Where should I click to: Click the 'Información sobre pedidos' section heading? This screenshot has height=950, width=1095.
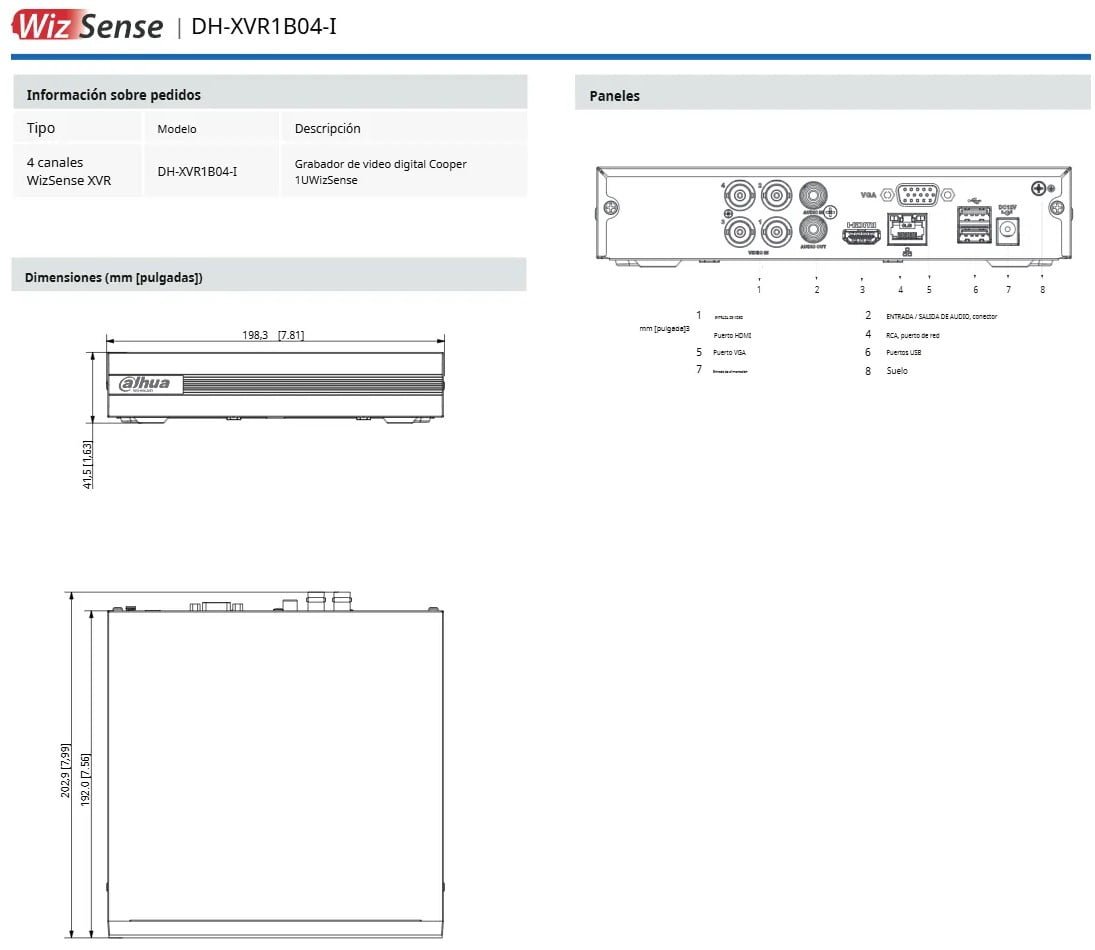coord(114,95)
